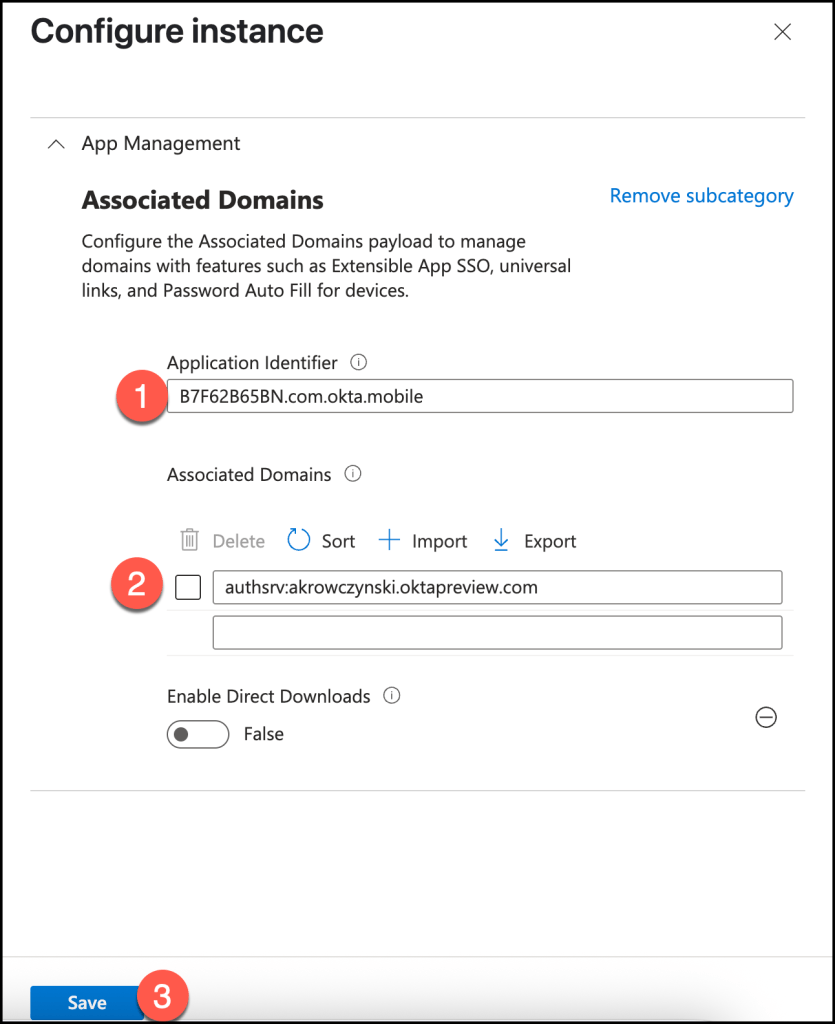Tick the checkbox beside the authsrv domain
Screen dimensions: 835x1024
(x=188, y=587)
